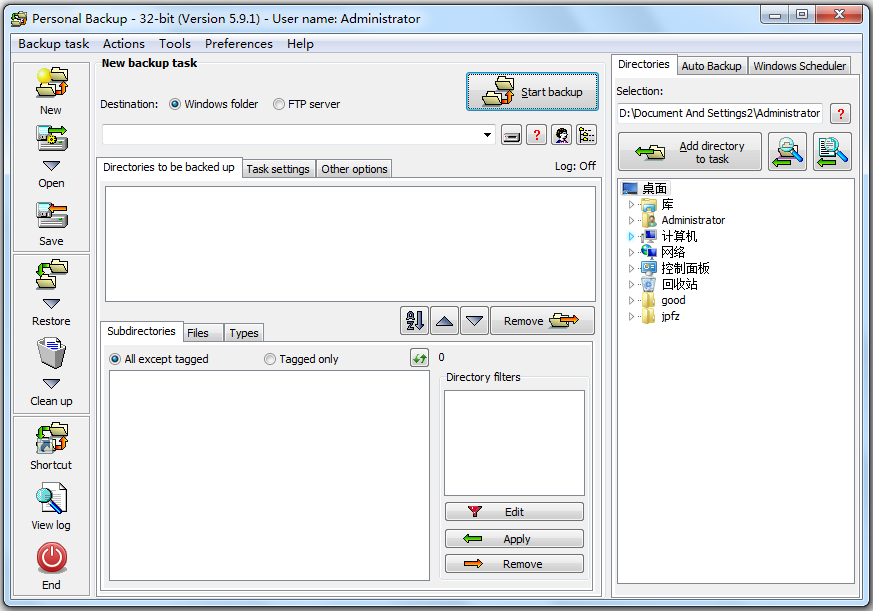The height and width of the screenshot is (611, 873).
Task: Expand the 网络 tree node
Action: 631,252
